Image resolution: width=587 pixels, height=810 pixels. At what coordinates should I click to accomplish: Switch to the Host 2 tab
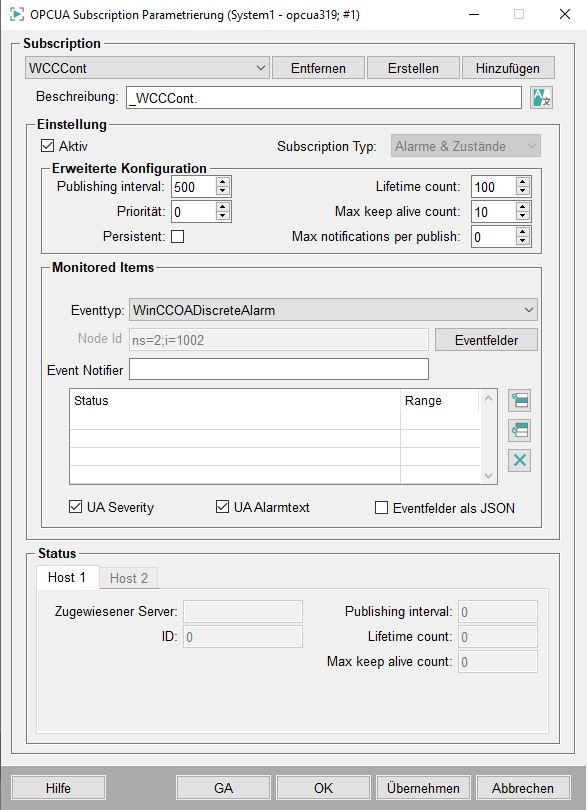(x=129, y=578)
